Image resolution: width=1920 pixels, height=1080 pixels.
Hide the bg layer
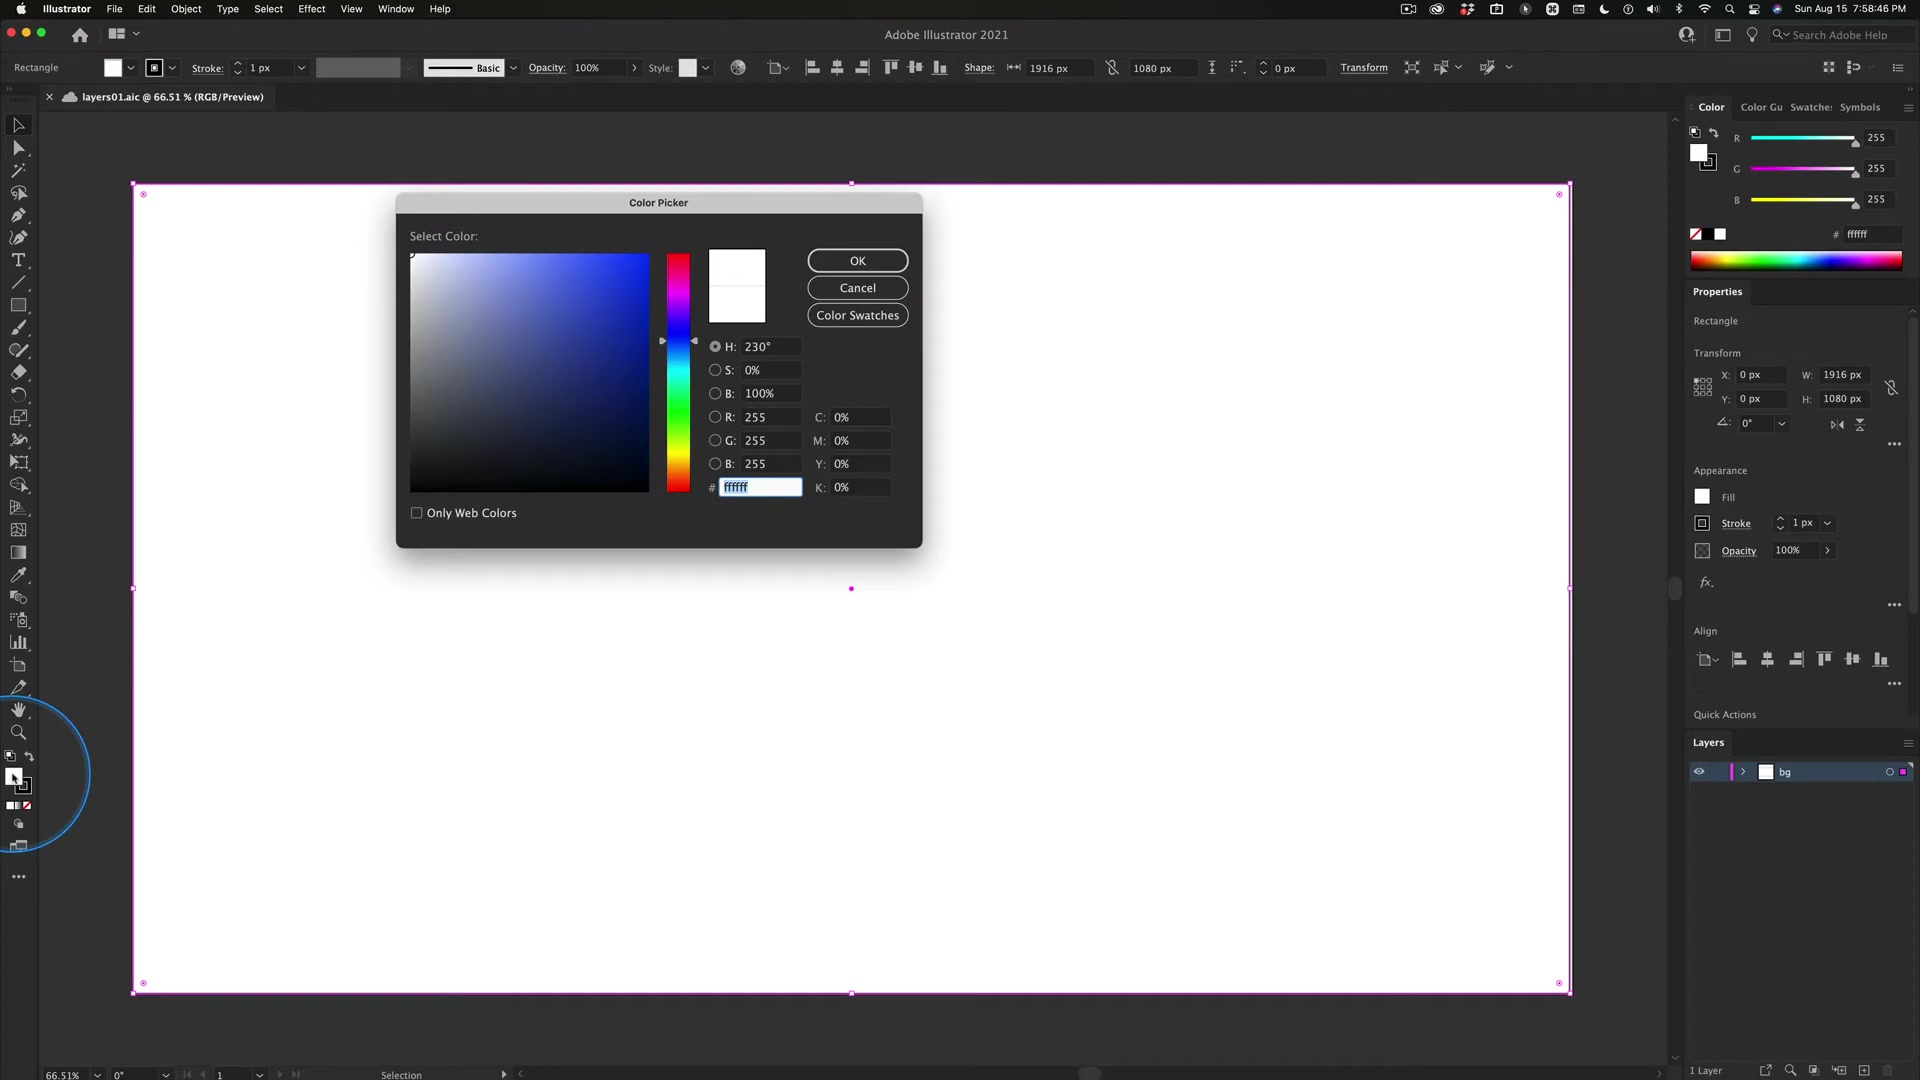pos(1699,771)
